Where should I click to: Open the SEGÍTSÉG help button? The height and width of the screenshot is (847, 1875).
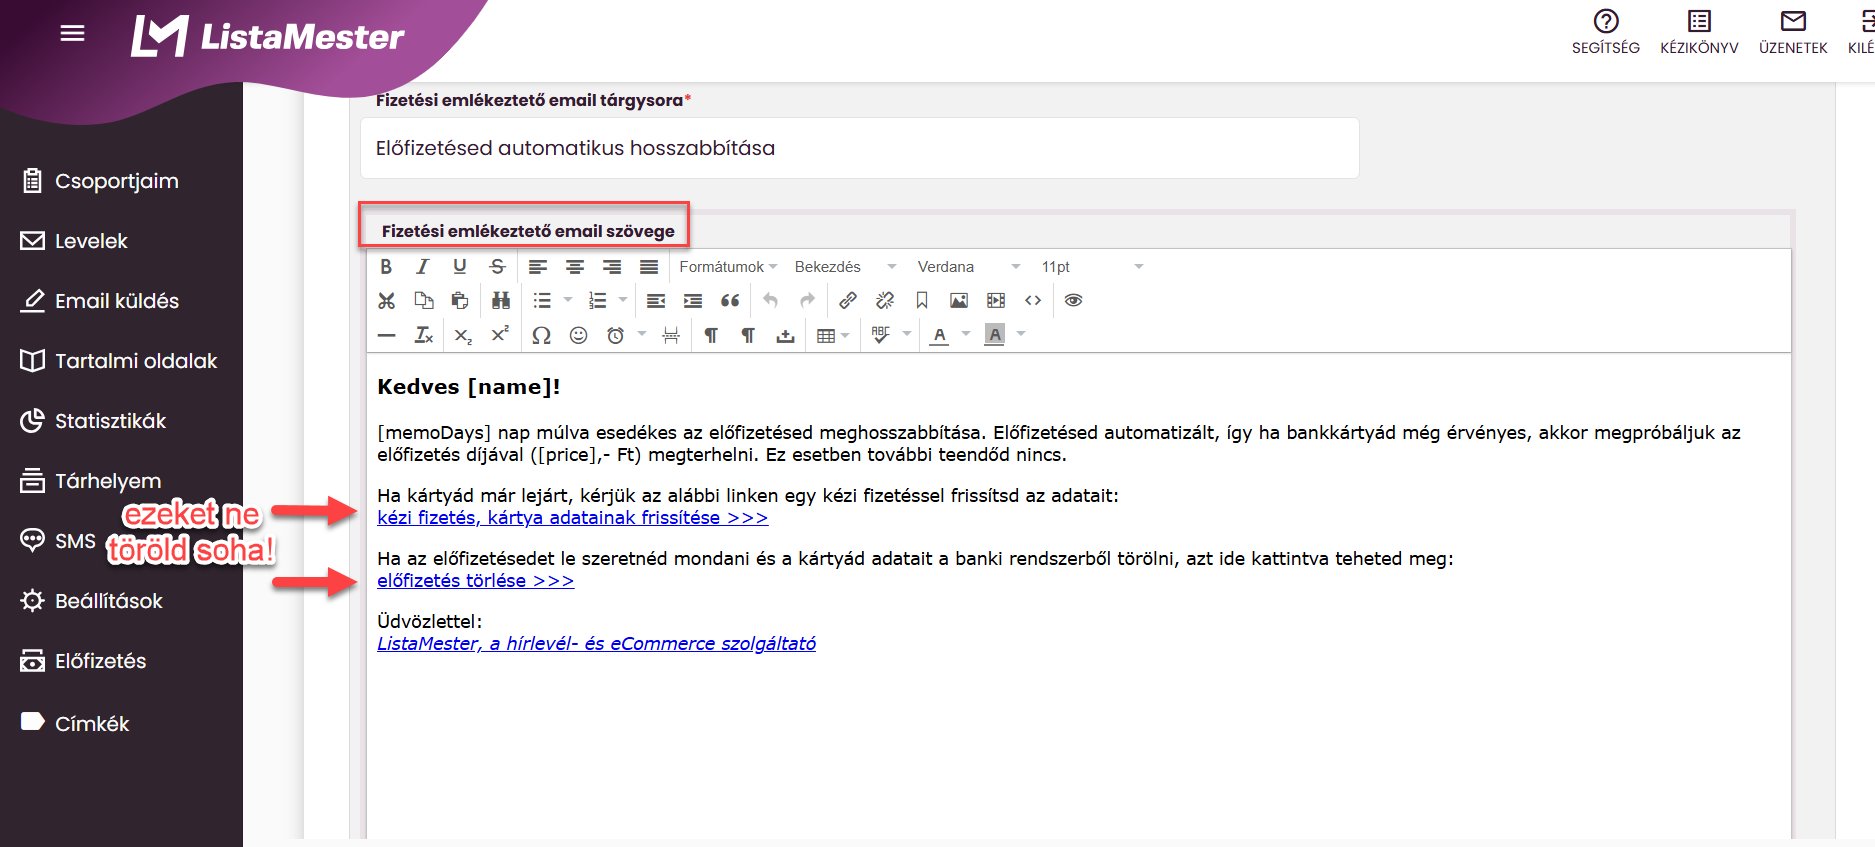pyautogui.click(x=1606, y=32)
